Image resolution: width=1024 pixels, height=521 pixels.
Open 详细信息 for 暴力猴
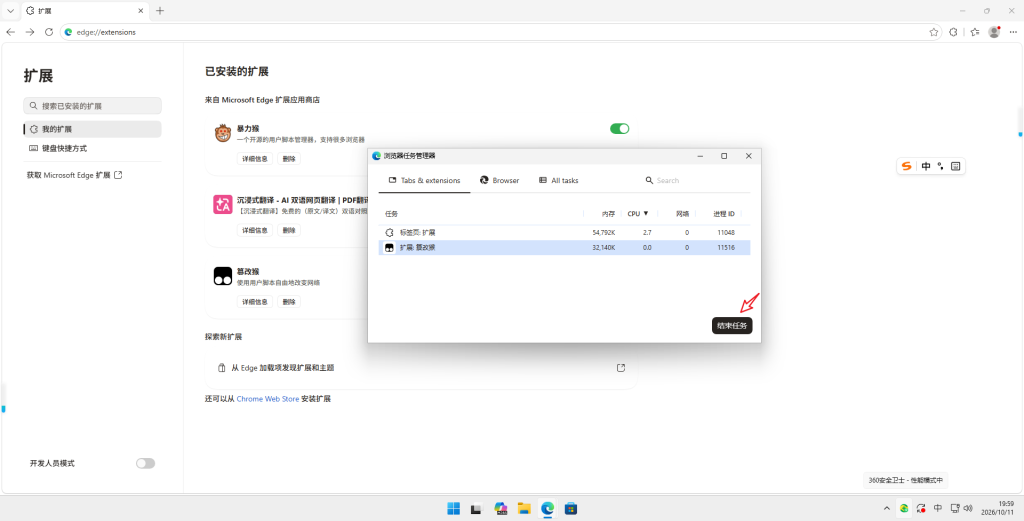tap(255, 159)
